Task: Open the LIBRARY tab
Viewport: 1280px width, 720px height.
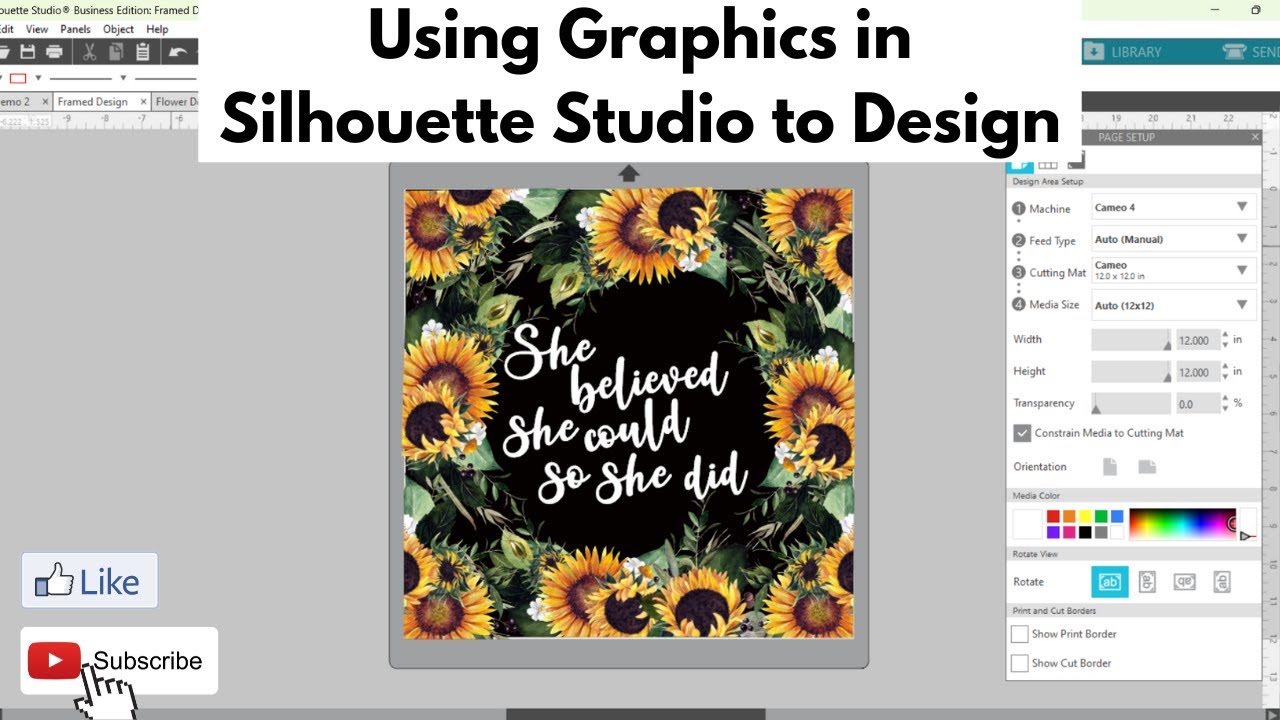Action: click(x=1125, y=51)
